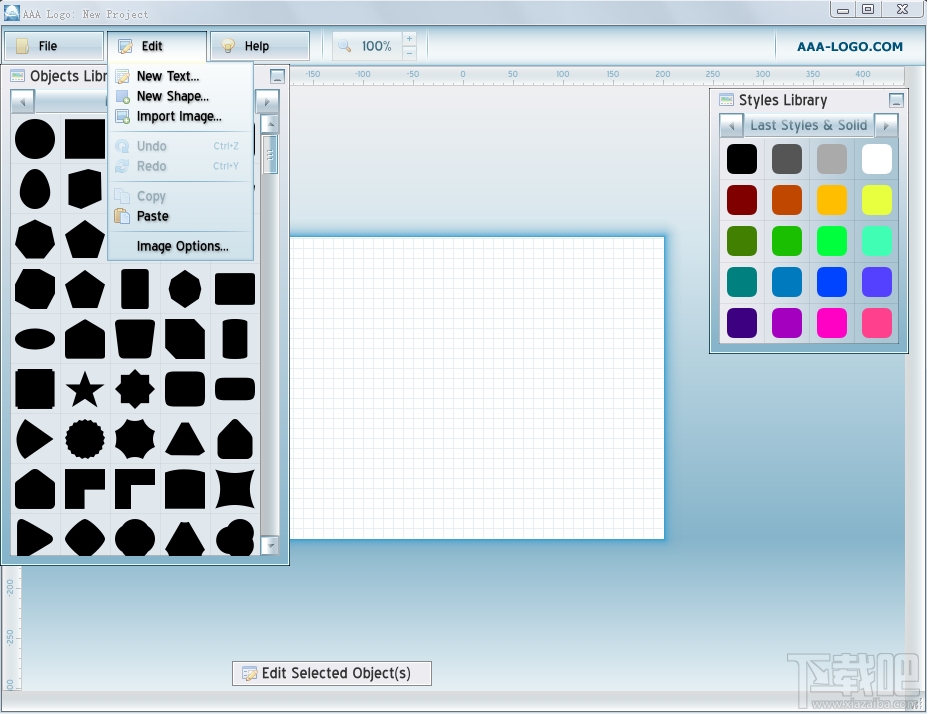Select the scalloped circle seal shape
Image resolution: width=927 pixels, height=714 pixels.
point(85,439)
